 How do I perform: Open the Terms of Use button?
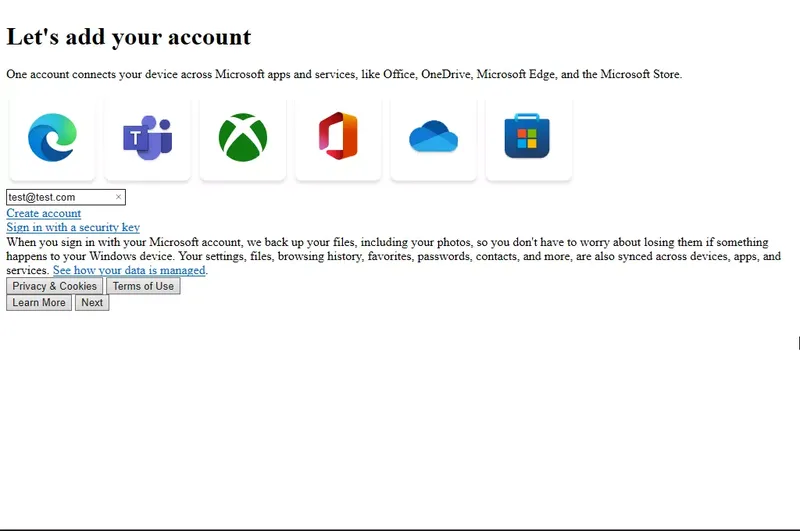[x=143, y=286]
